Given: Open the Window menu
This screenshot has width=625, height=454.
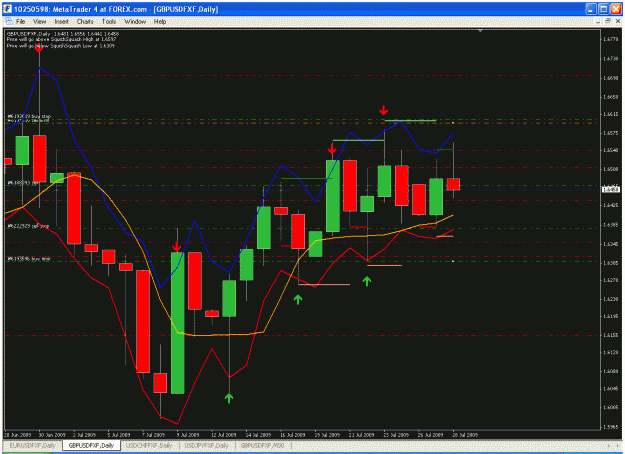Looking at the screenshot, I should (135, 22).
